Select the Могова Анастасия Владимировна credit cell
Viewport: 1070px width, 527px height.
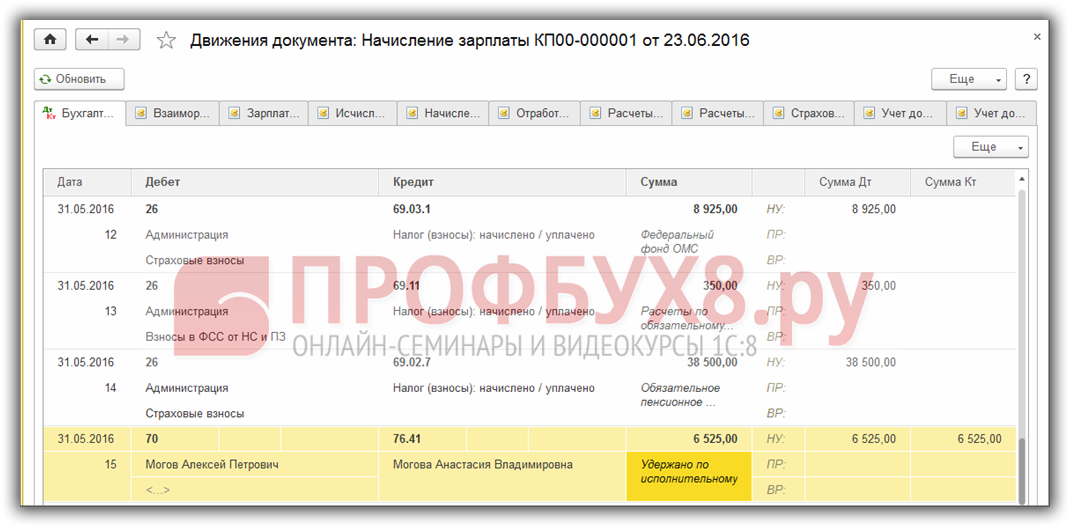click(502, 464)
